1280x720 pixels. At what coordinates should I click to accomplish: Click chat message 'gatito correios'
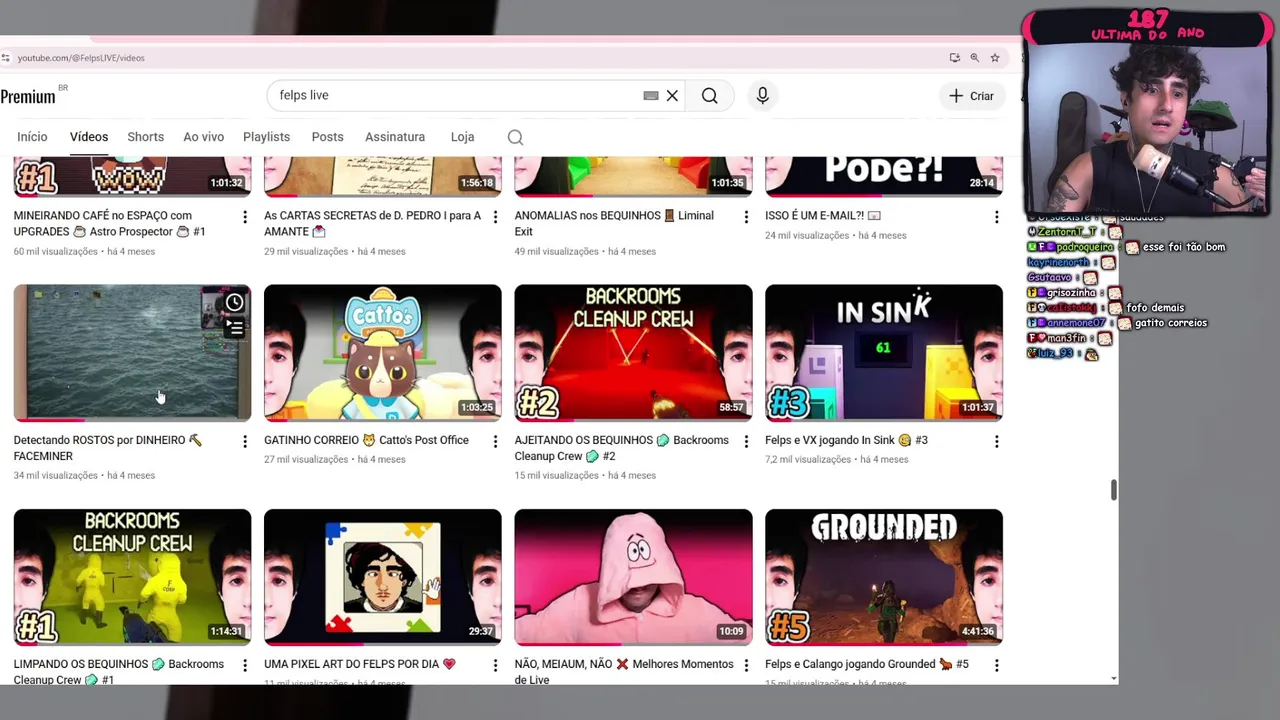(x=1170, y=323)
